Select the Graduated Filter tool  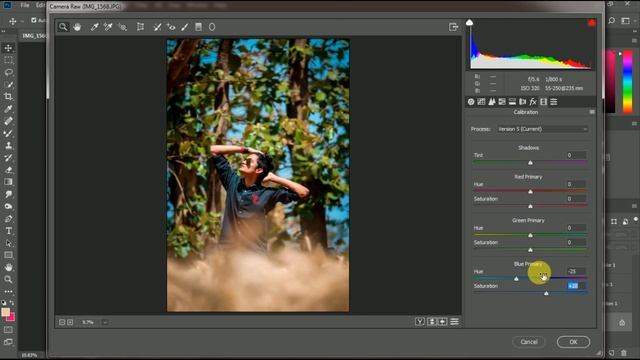pos(198,27)
